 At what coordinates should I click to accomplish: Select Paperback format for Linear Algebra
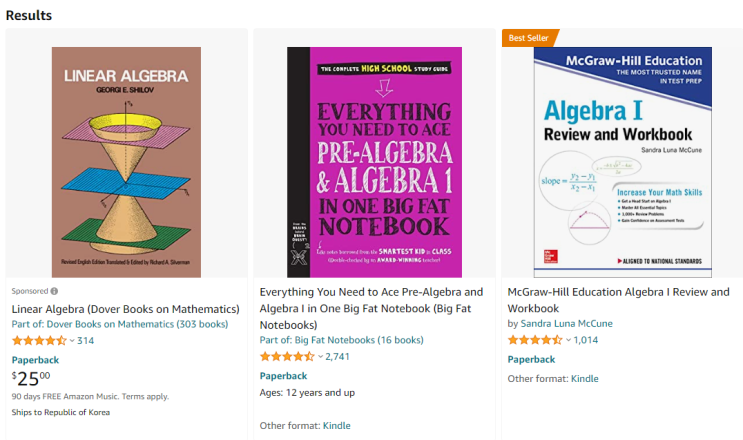coord(35,360)
